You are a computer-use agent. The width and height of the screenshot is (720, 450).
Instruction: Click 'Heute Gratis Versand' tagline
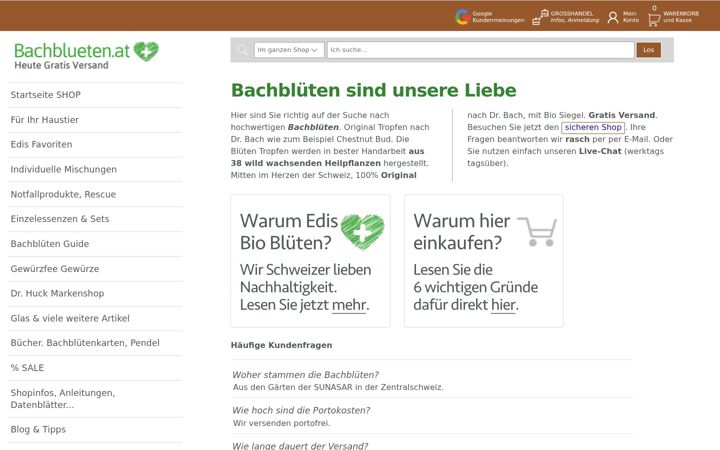61,65
